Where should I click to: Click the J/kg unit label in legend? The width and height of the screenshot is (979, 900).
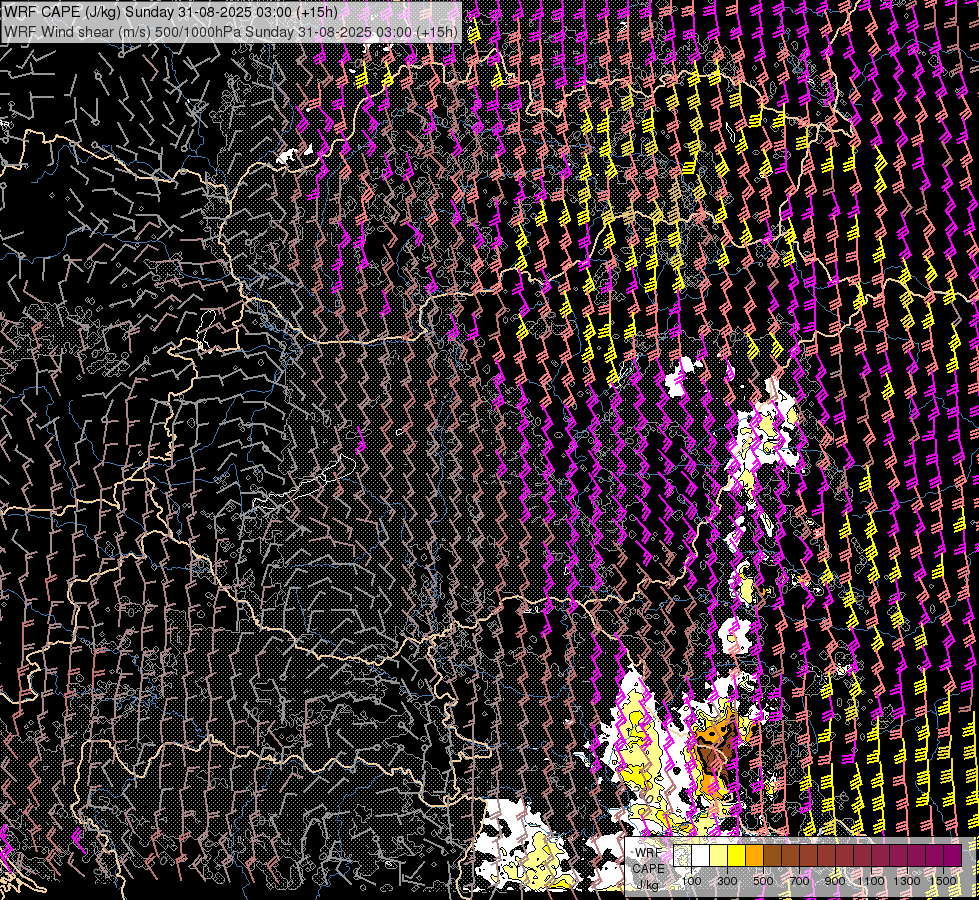(647, 884)
